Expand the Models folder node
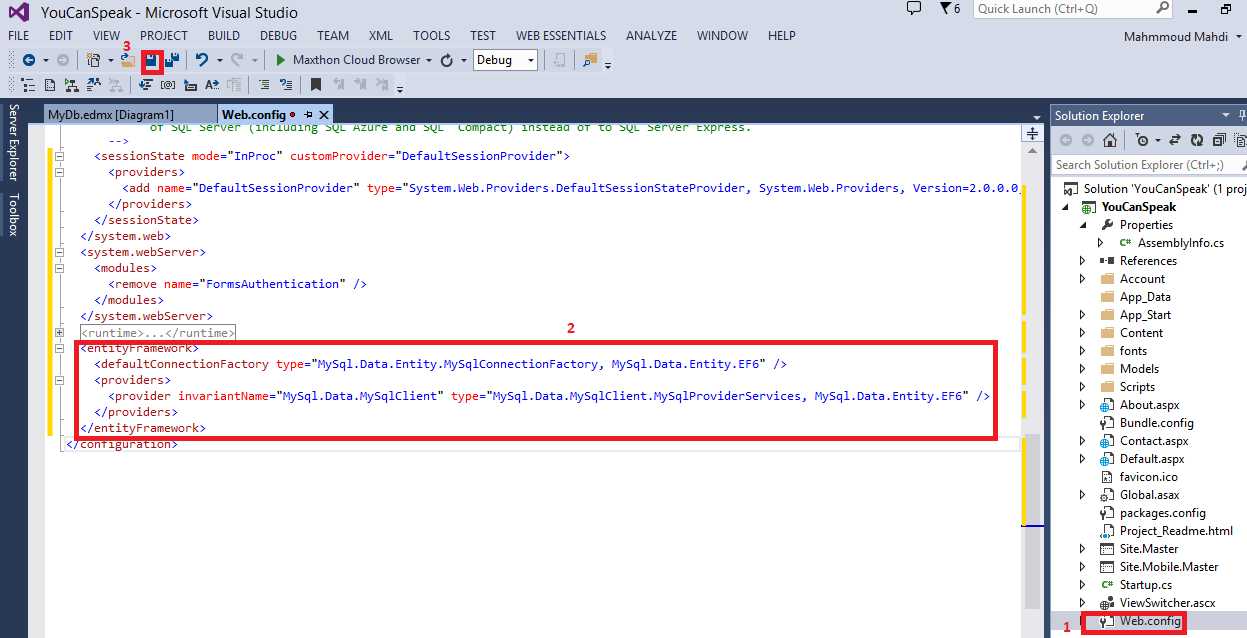Image resolution: width=1247 pixels, height=638 pixels. 1083,369
